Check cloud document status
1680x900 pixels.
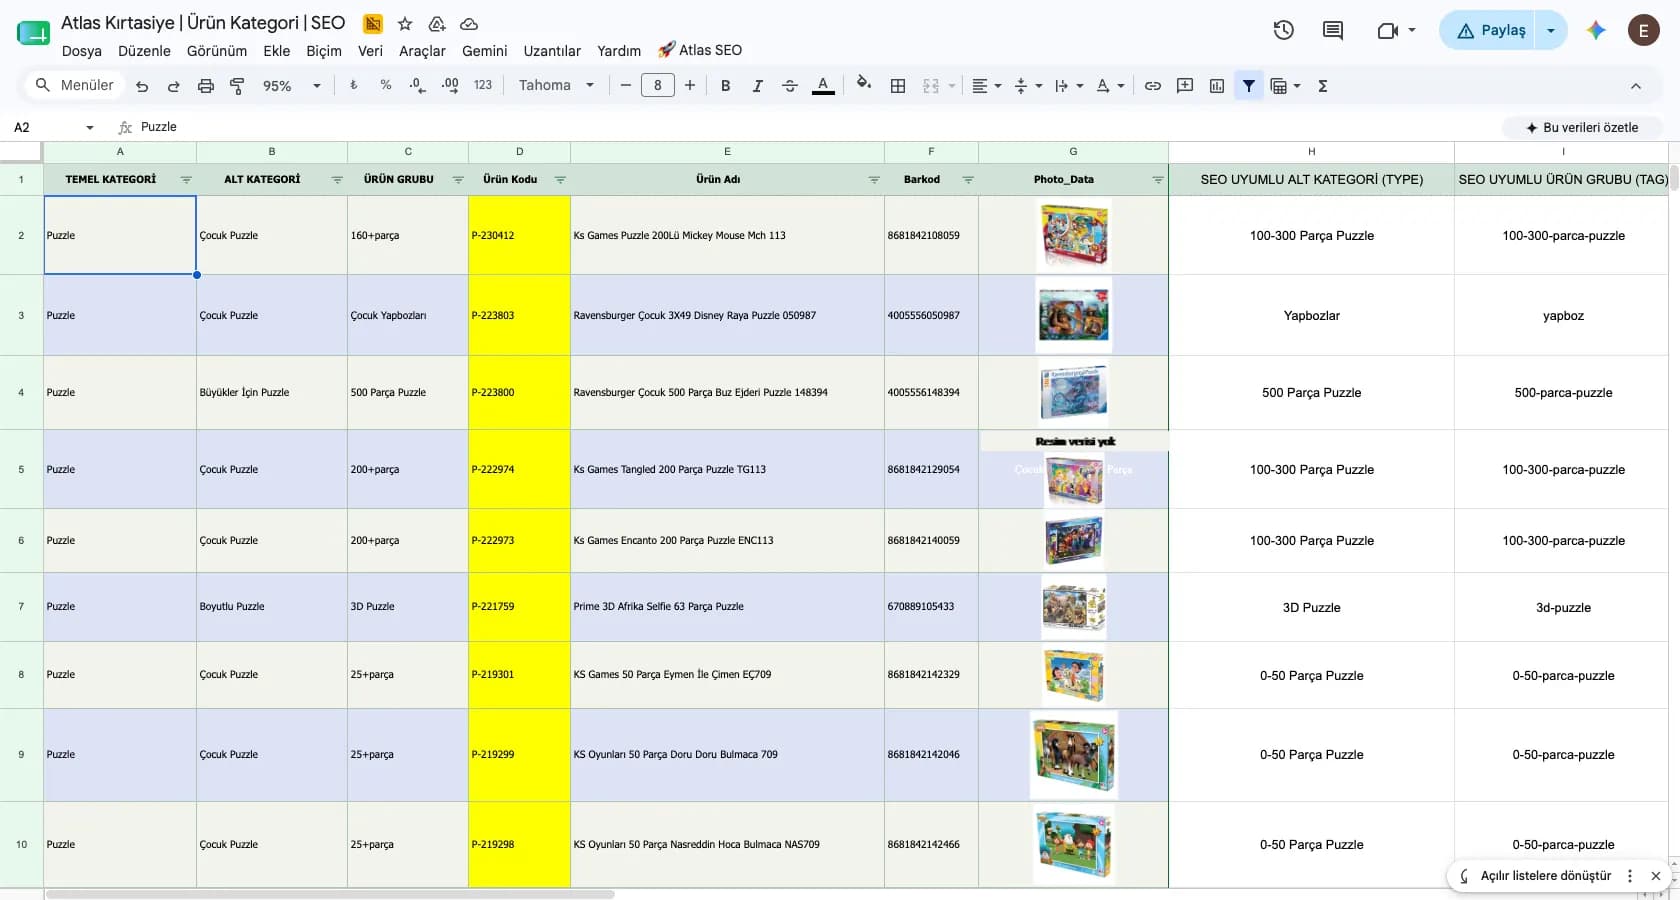click(469, 24)
